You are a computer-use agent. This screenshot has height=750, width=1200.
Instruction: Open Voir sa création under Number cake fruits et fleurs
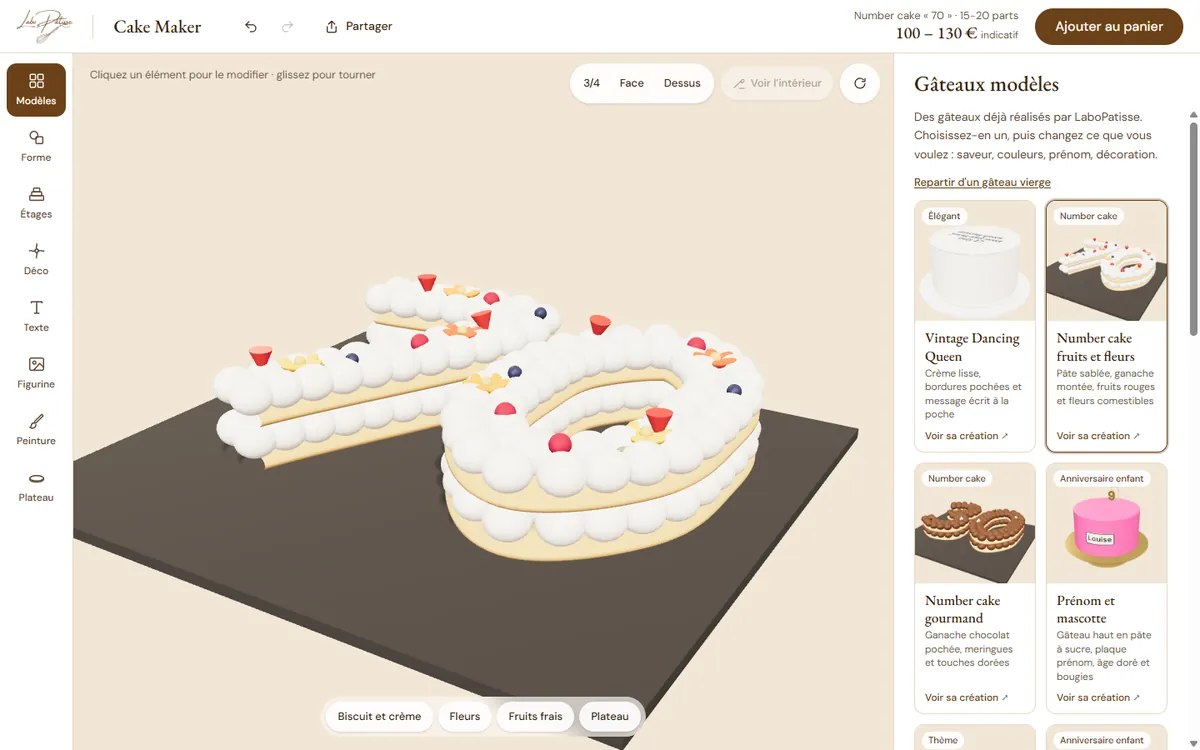point(1099,436)
